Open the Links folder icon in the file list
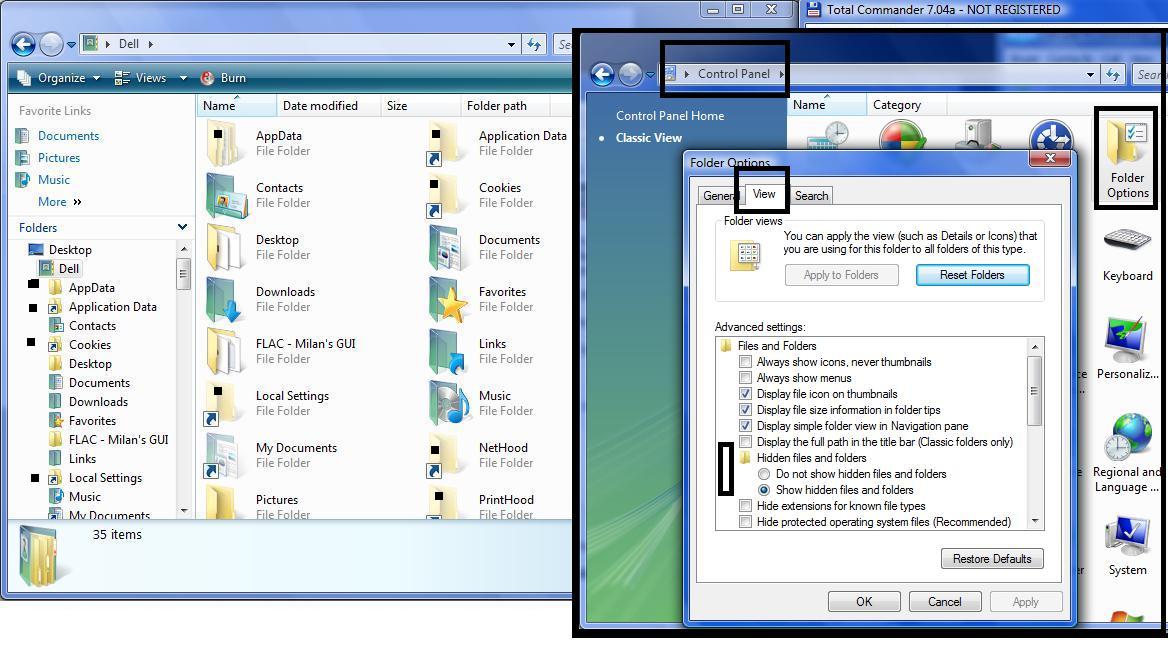Image resolution: width=1168 pixels, height=654 pixels. (x=448, y=352)
